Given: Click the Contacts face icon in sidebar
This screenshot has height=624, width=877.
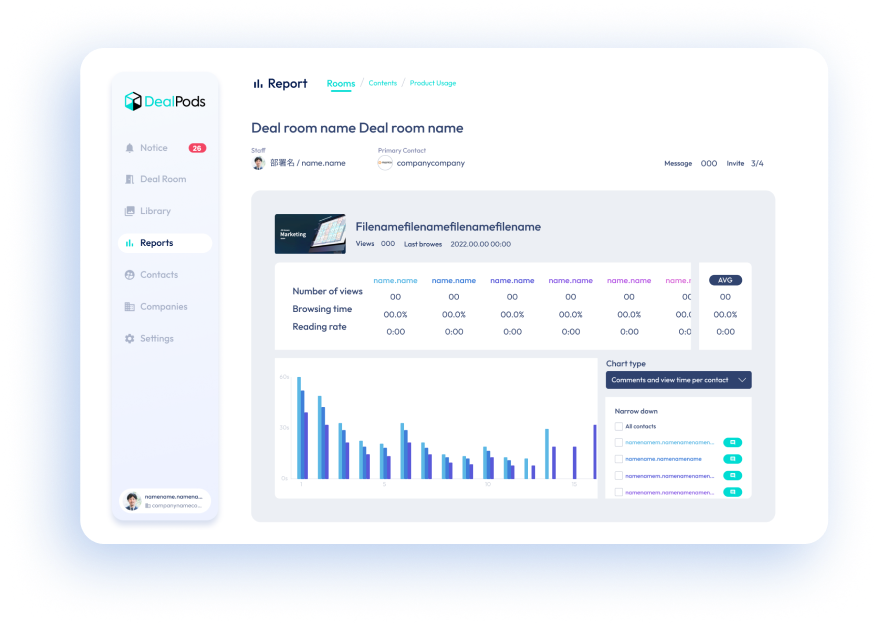Looking at the screenshot, I should click(129, 275).
